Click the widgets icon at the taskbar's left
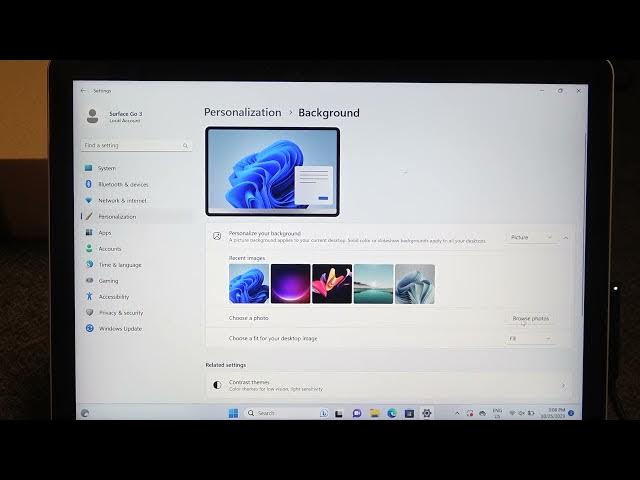Image resolution: width=640 pixels, height=480 pixels. coord(85,413)
